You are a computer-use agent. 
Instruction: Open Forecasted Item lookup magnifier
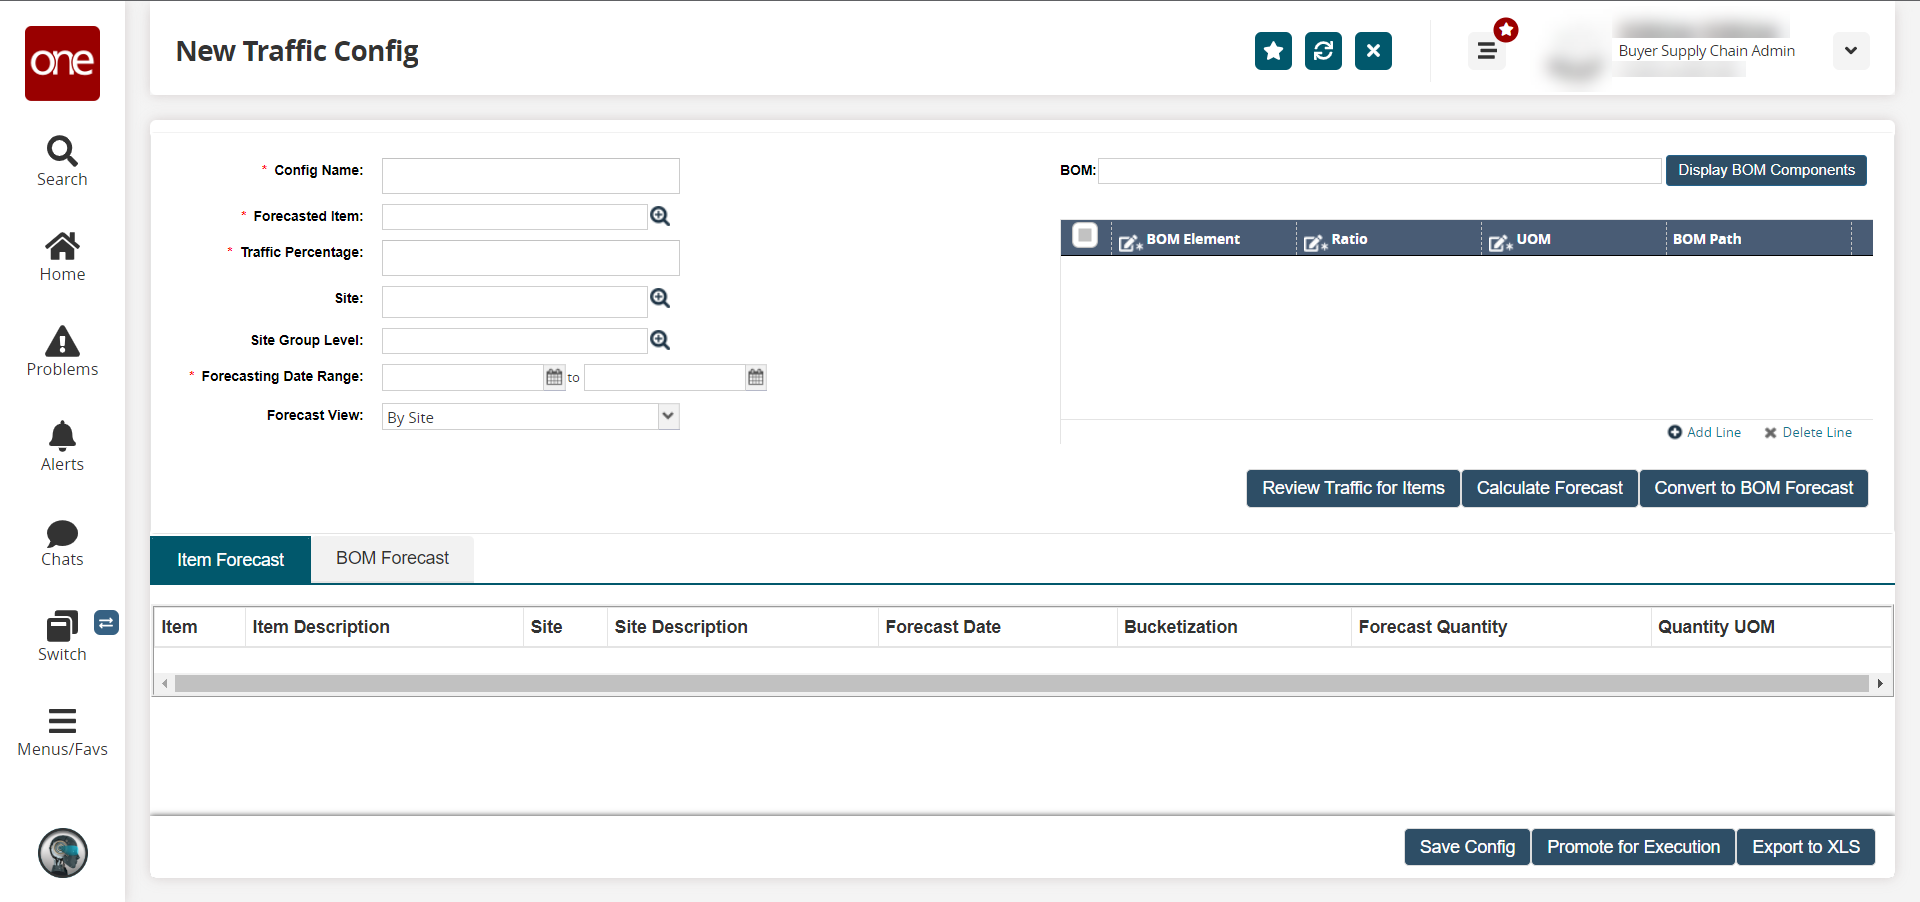(660, 216)
